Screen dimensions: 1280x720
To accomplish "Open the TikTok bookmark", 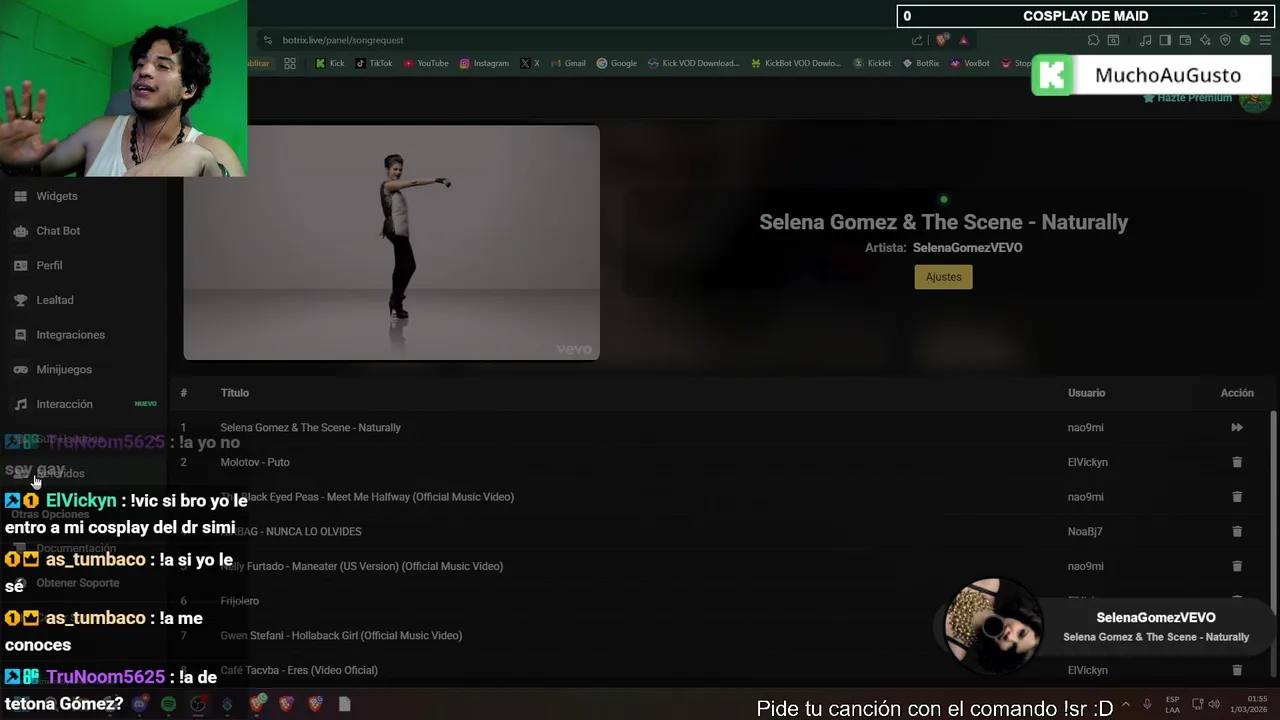I will (x=374, y=63).
